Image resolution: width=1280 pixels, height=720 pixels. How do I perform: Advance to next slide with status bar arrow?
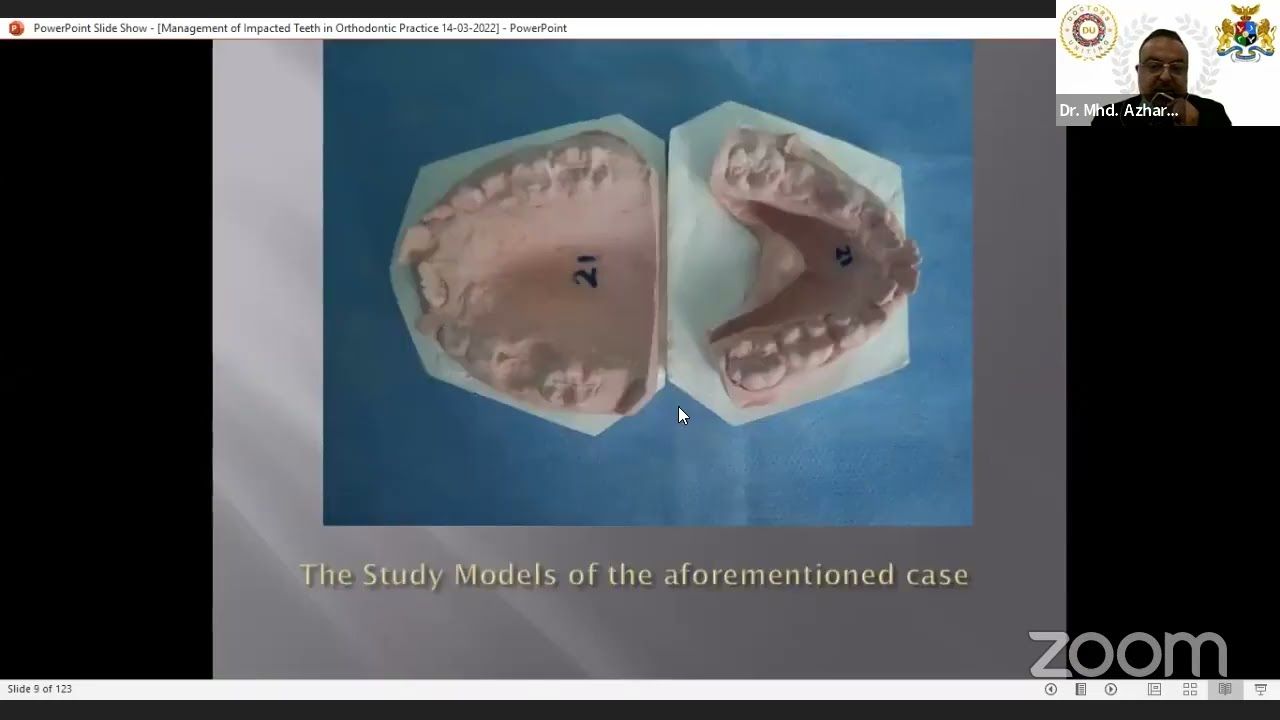[1110, 689]
